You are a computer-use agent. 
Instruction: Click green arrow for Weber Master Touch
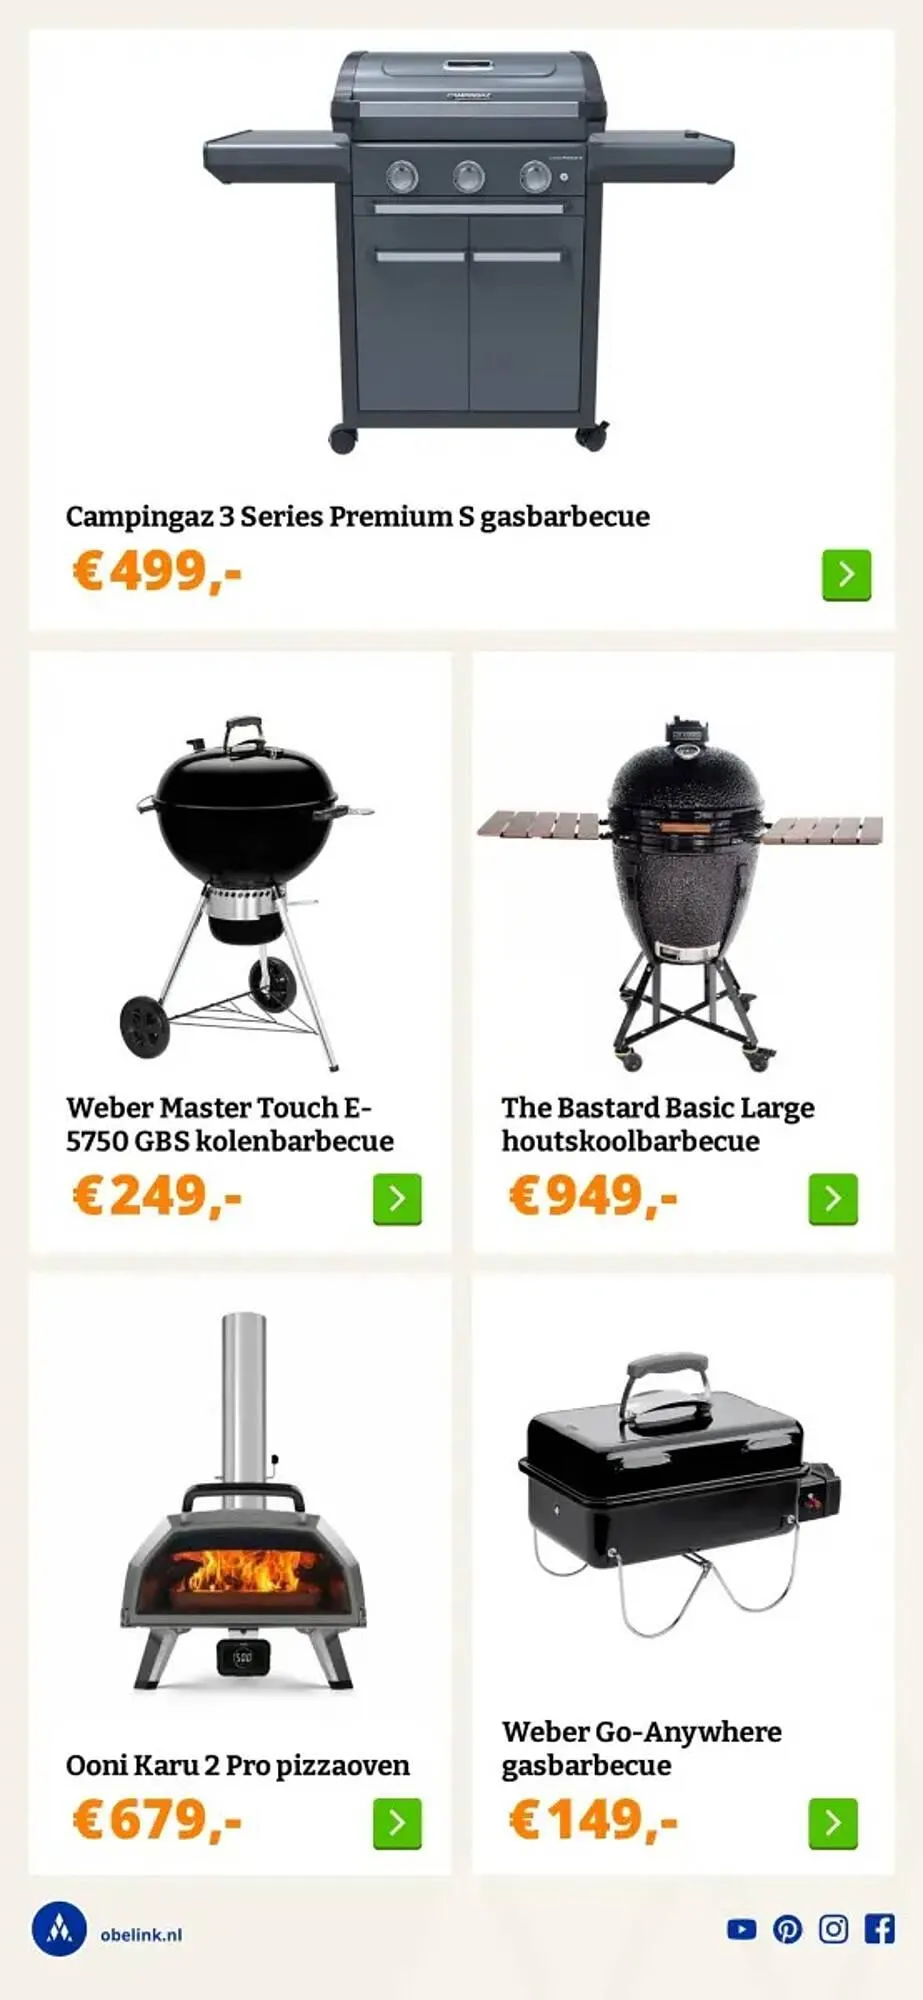point(397,1198)
